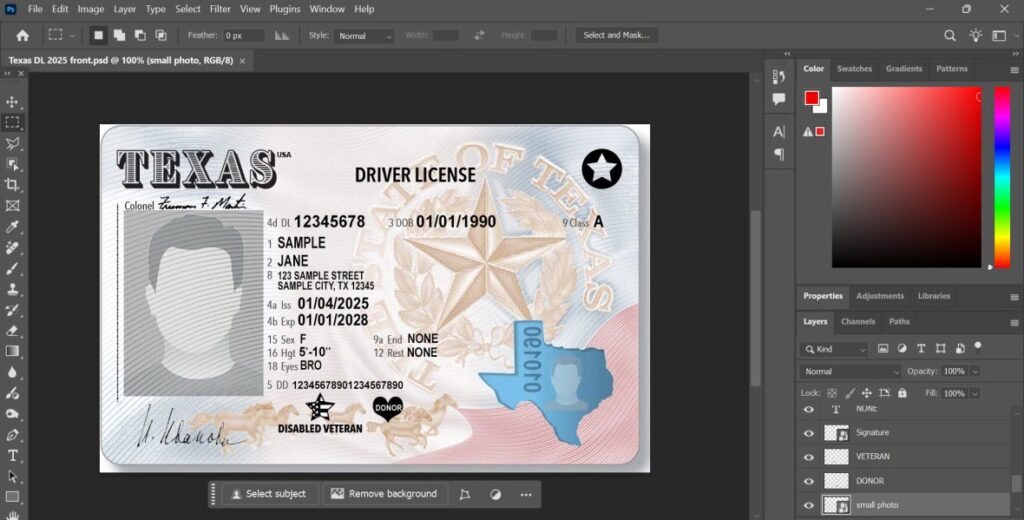Select the Gradient tool
1024x520 pixels.
(x=12, y=351)
